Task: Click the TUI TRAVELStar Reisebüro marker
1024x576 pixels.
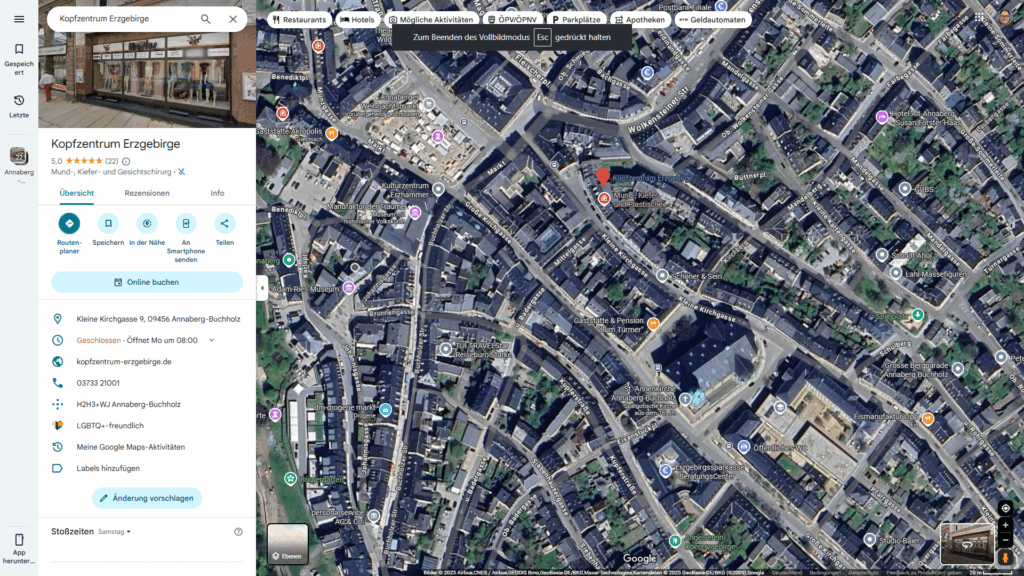Action: point(445,349)
